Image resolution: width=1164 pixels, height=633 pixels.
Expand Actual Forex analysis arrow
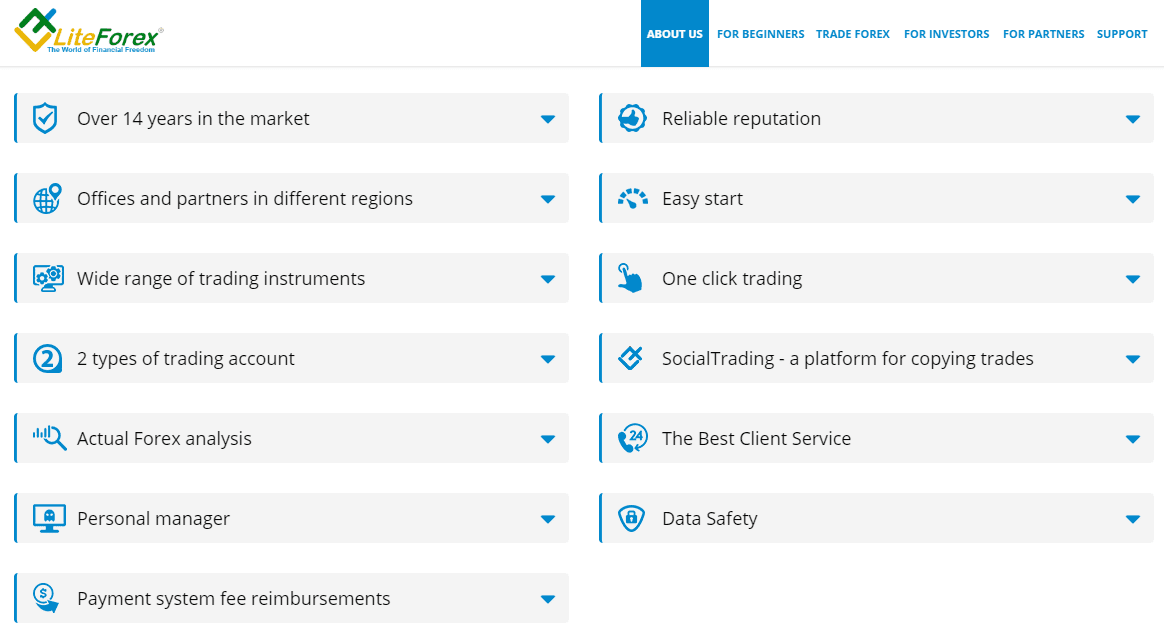tap(548, 439)
